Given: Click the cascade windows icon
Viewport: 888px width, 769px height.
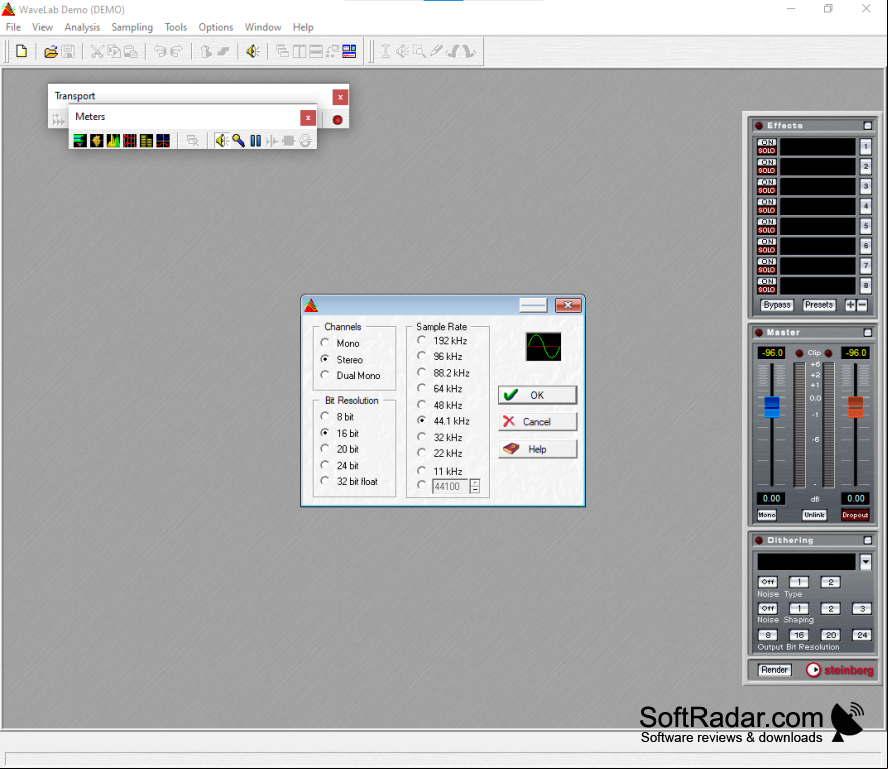Looking at the screenshot, I should pyautogui.click(x=282, y=52).
